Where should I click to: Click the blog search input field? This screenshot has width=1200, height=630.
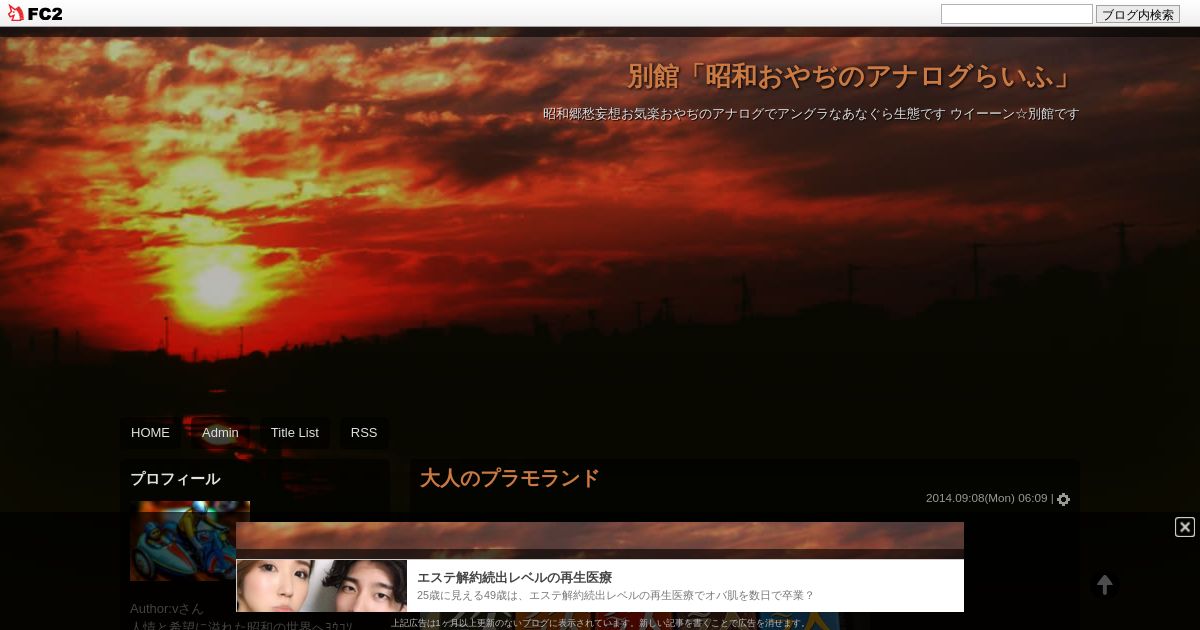[x=1016, y=14]
